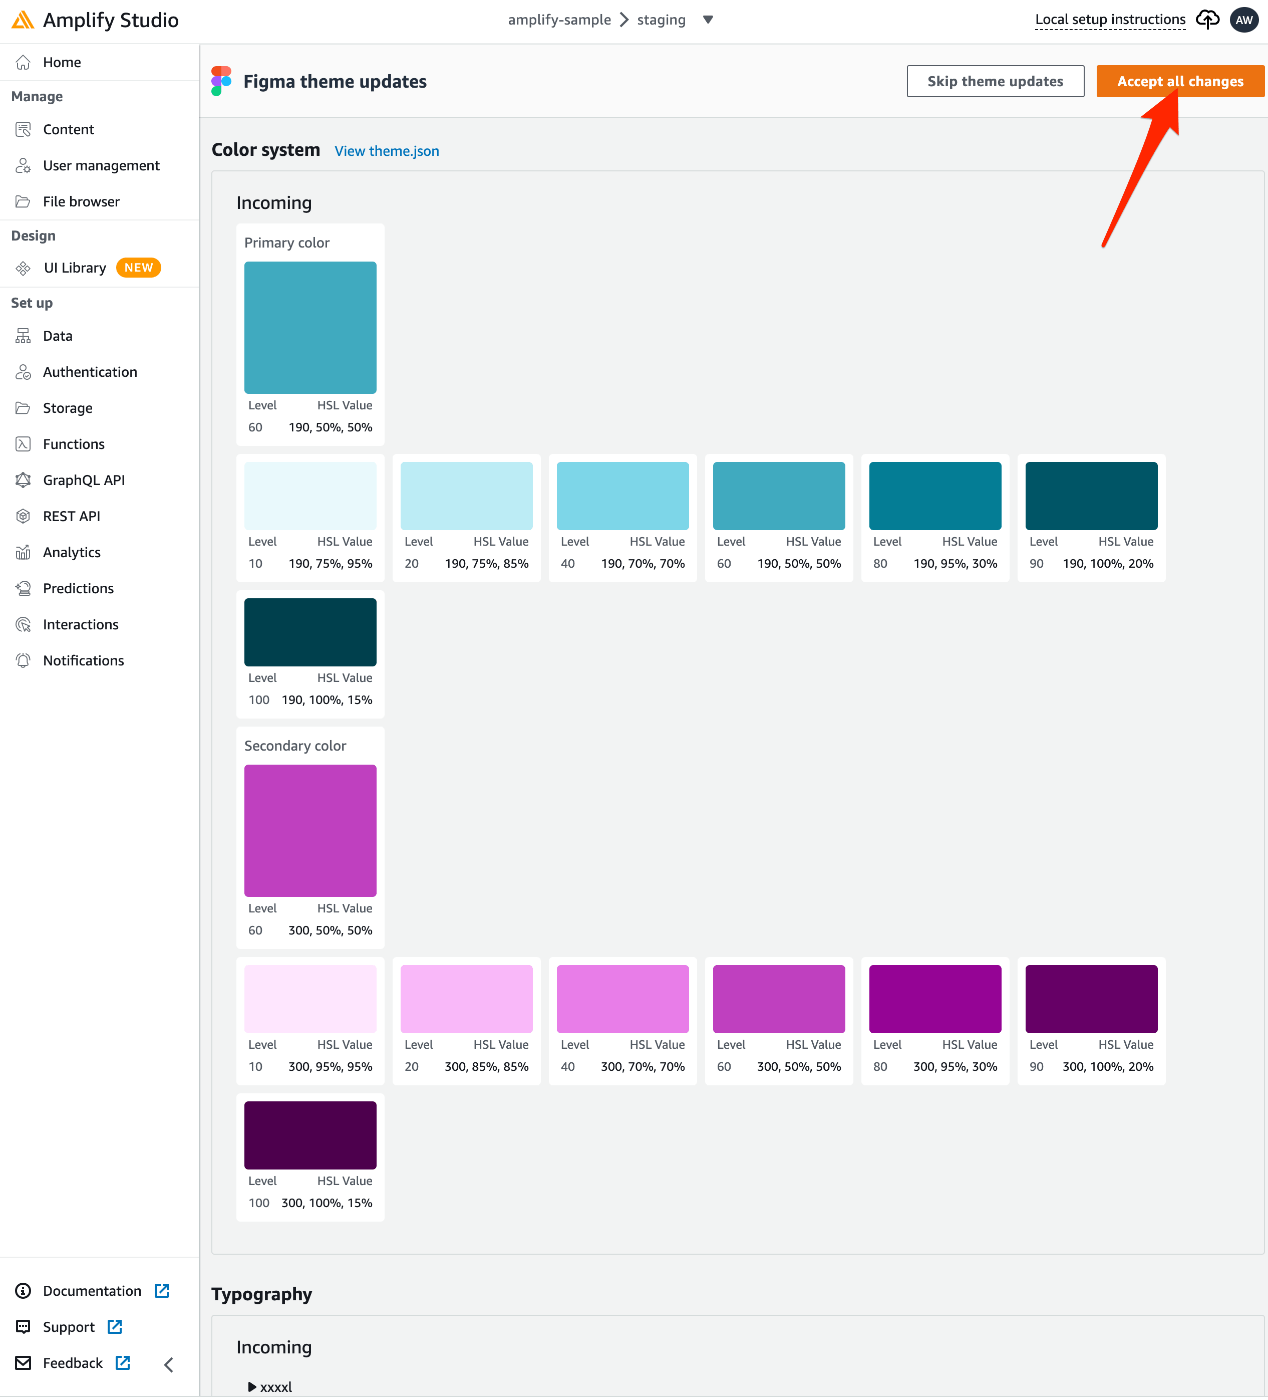
Task: Open Support link
Action: pos(69,1327)
